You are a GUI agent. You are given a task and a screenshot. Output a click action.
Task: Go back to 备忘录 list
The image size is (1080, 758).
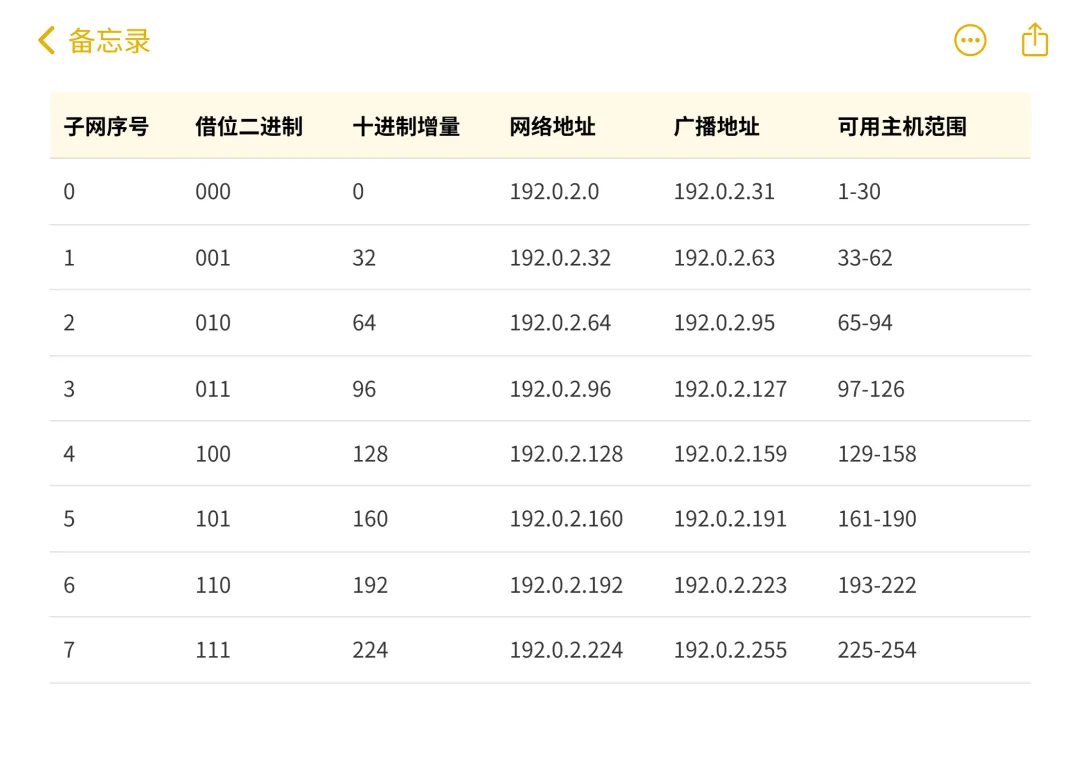(x=109, y=41)
